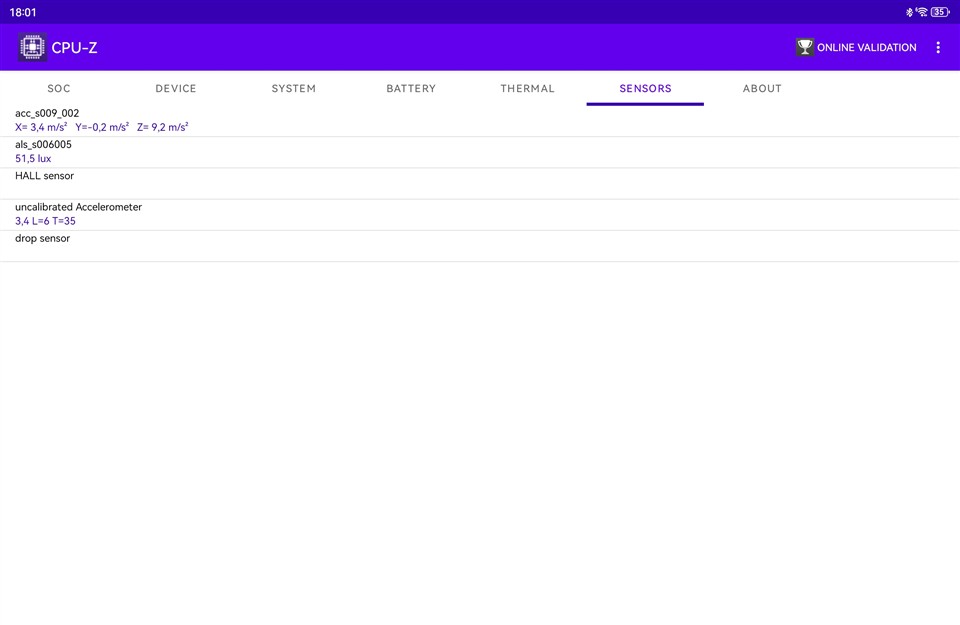Click the trophy icon for online validation

(804, 47)
